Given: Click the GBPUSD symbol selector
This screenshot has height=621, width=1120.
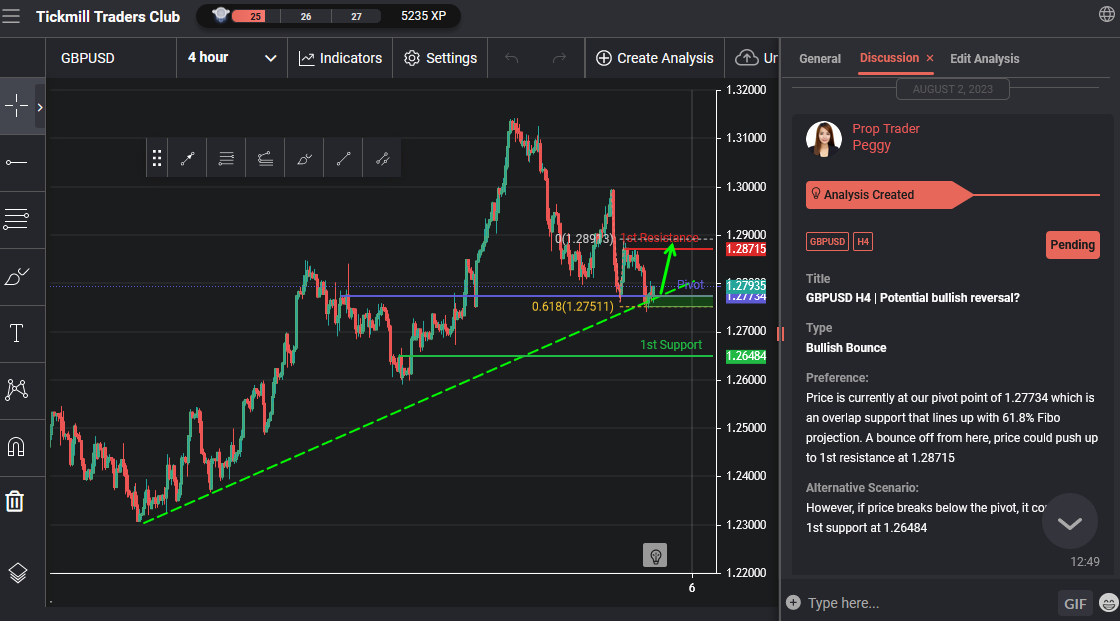Looking at the screenshot, I should click(111, 58).
